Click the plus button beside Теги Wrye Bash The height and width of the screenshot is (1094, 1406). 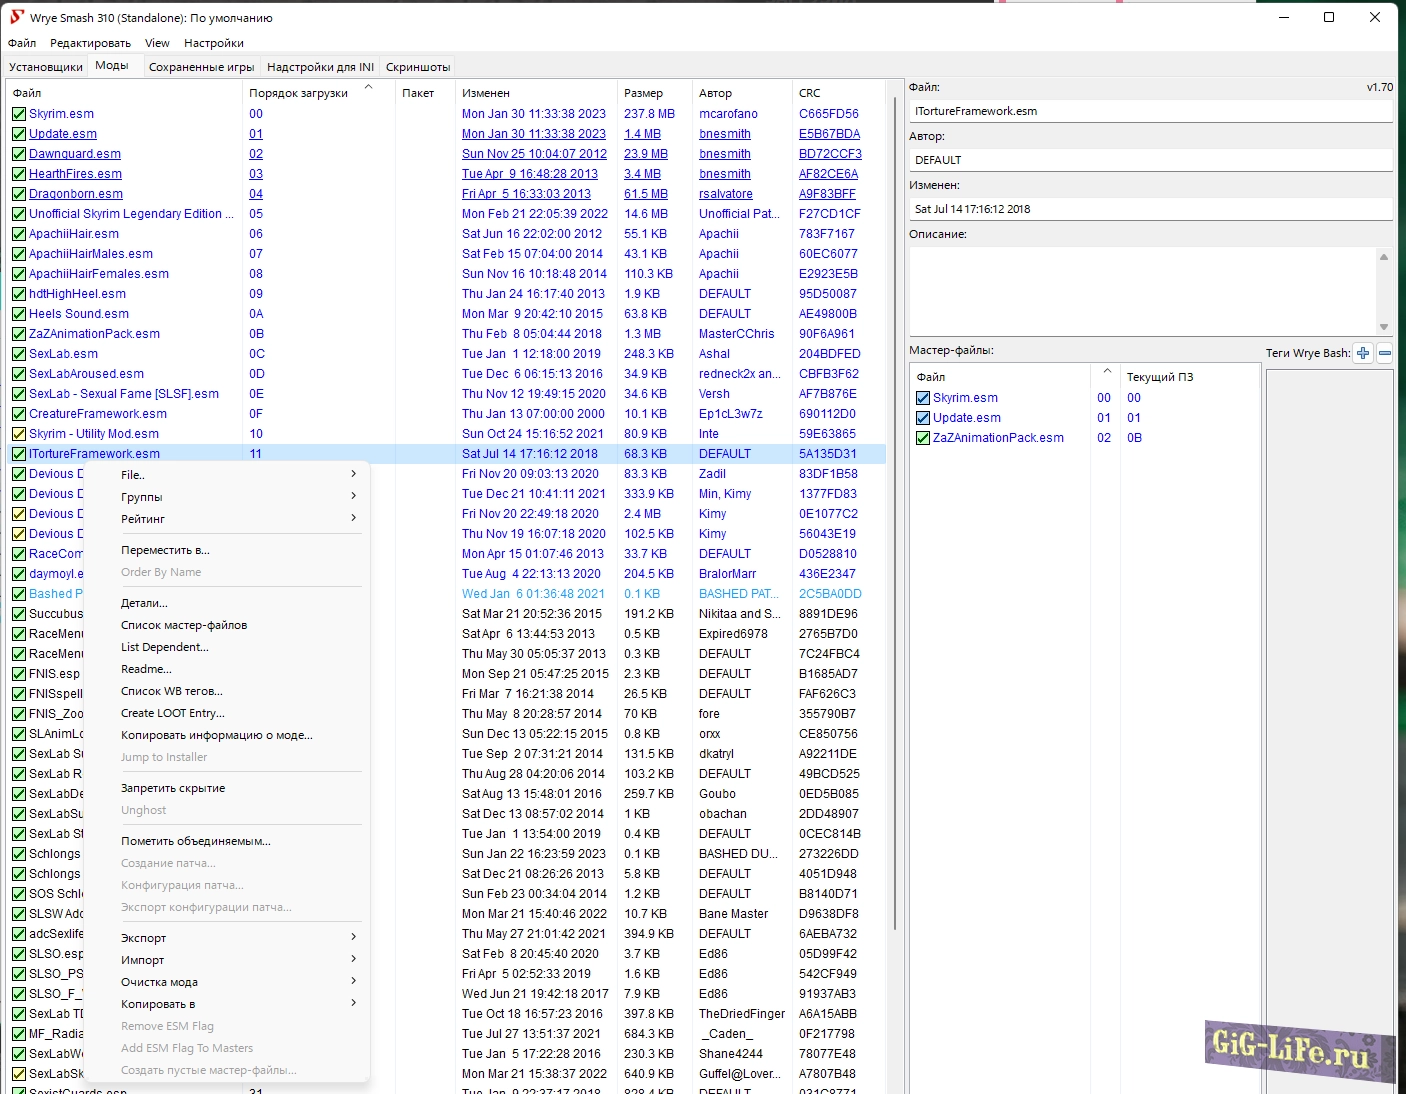click(x=1363, y=353)
